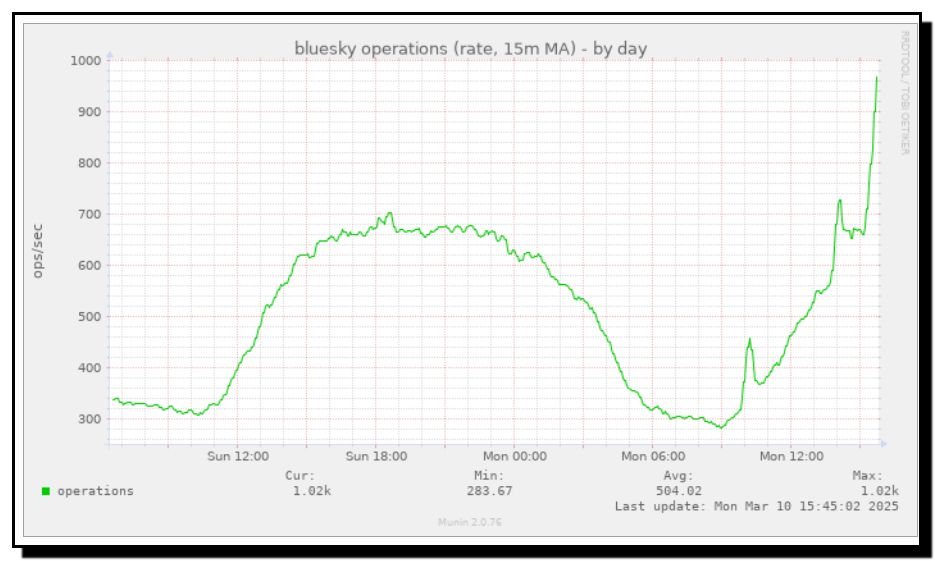Click the chart title 'bluesky operations (rate, 15m MA) - by day'
The width and height of the screenshot is (935, 561).
coord(470,49)
